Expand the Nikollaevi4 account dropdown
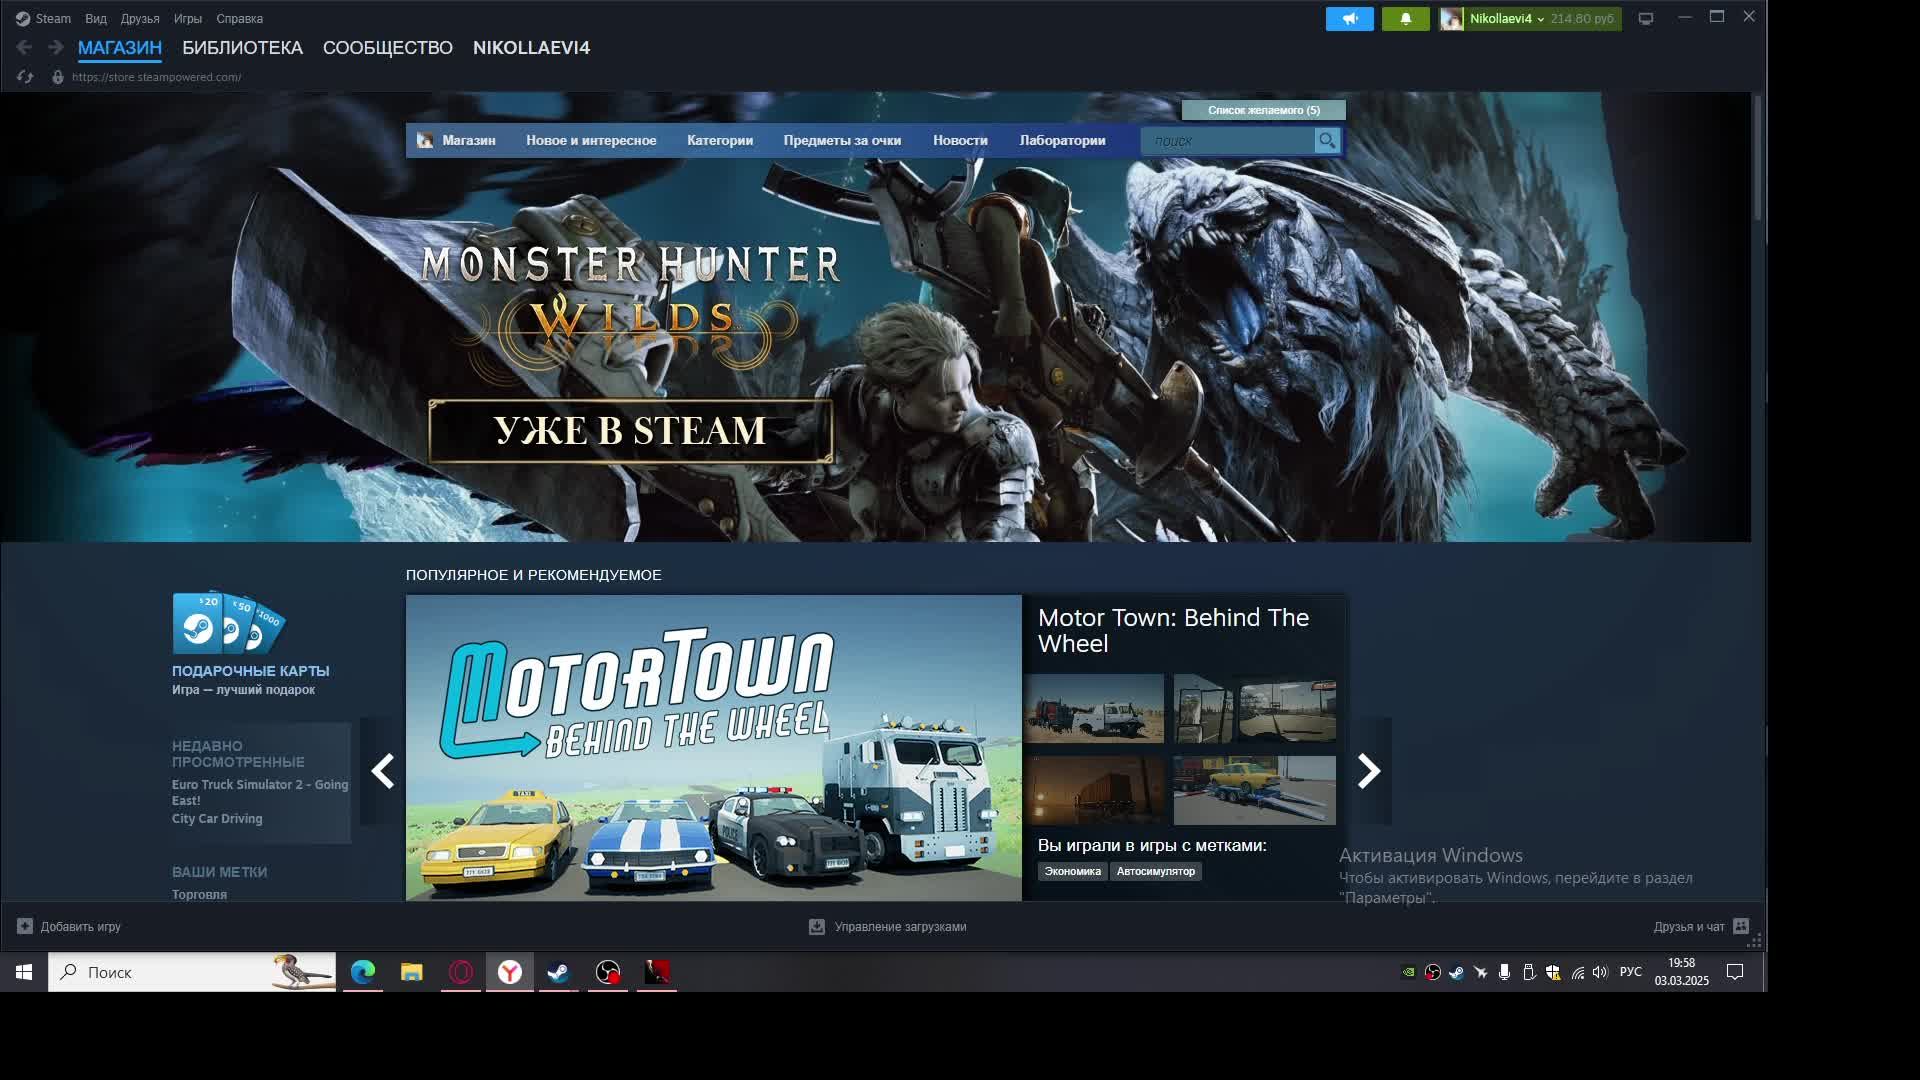The height and width of the screenshot is (1080, 1920). click(x=1506, y=19)
